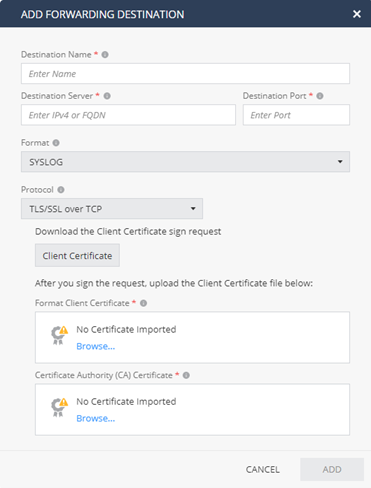Click the 'After you sign the request' instruction text
Screen dimensions: 371x488
(x=174, y=283)
